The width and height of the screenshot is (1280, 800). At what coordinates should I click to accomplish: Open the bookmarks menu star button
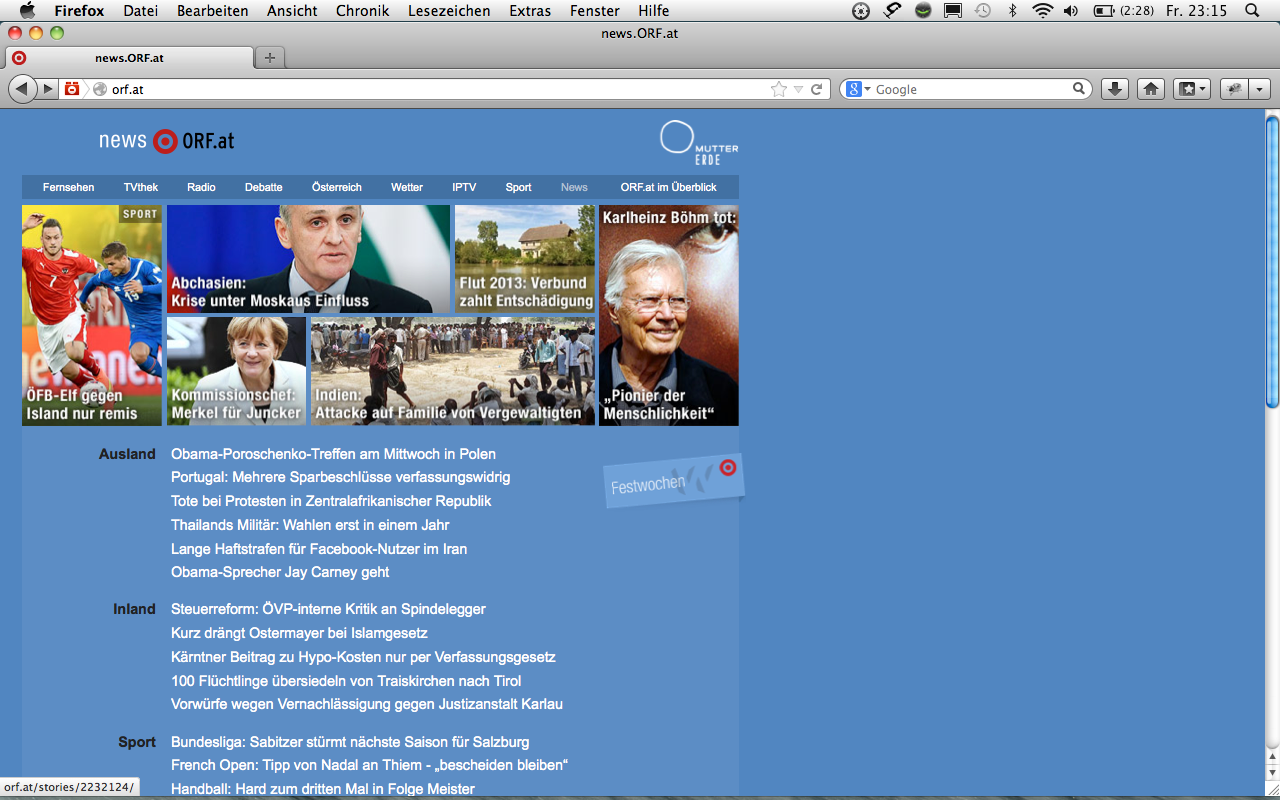tap(1192, 89)
